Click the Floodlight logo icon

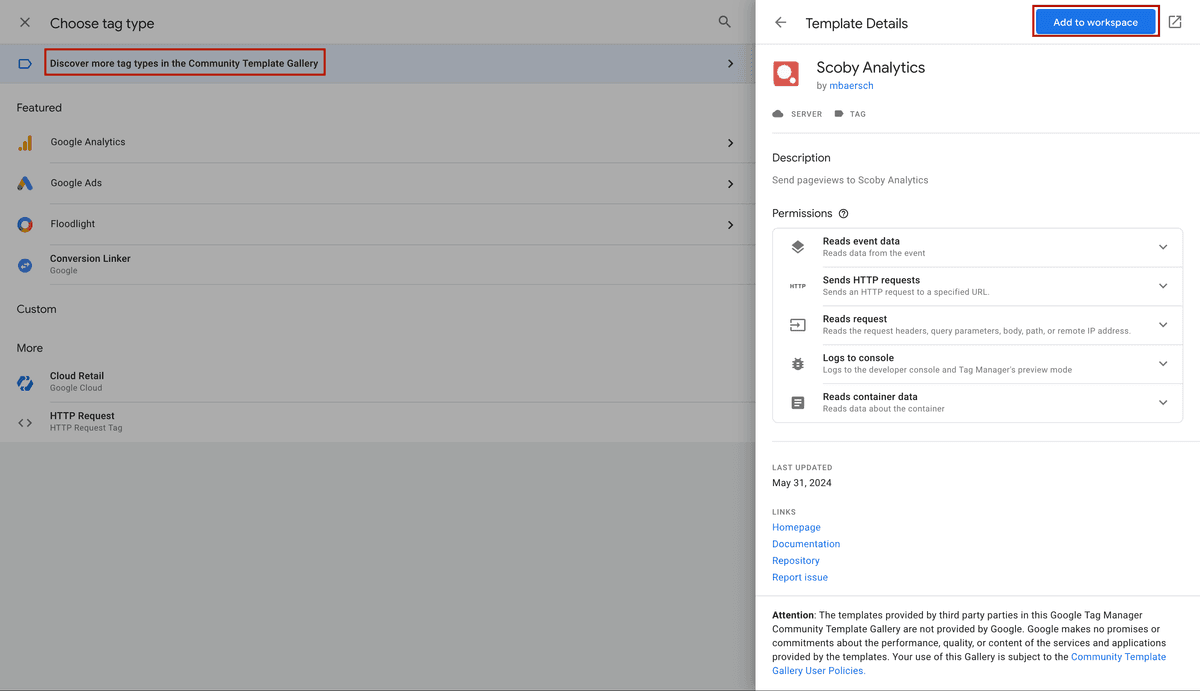(x=25, y=225)
